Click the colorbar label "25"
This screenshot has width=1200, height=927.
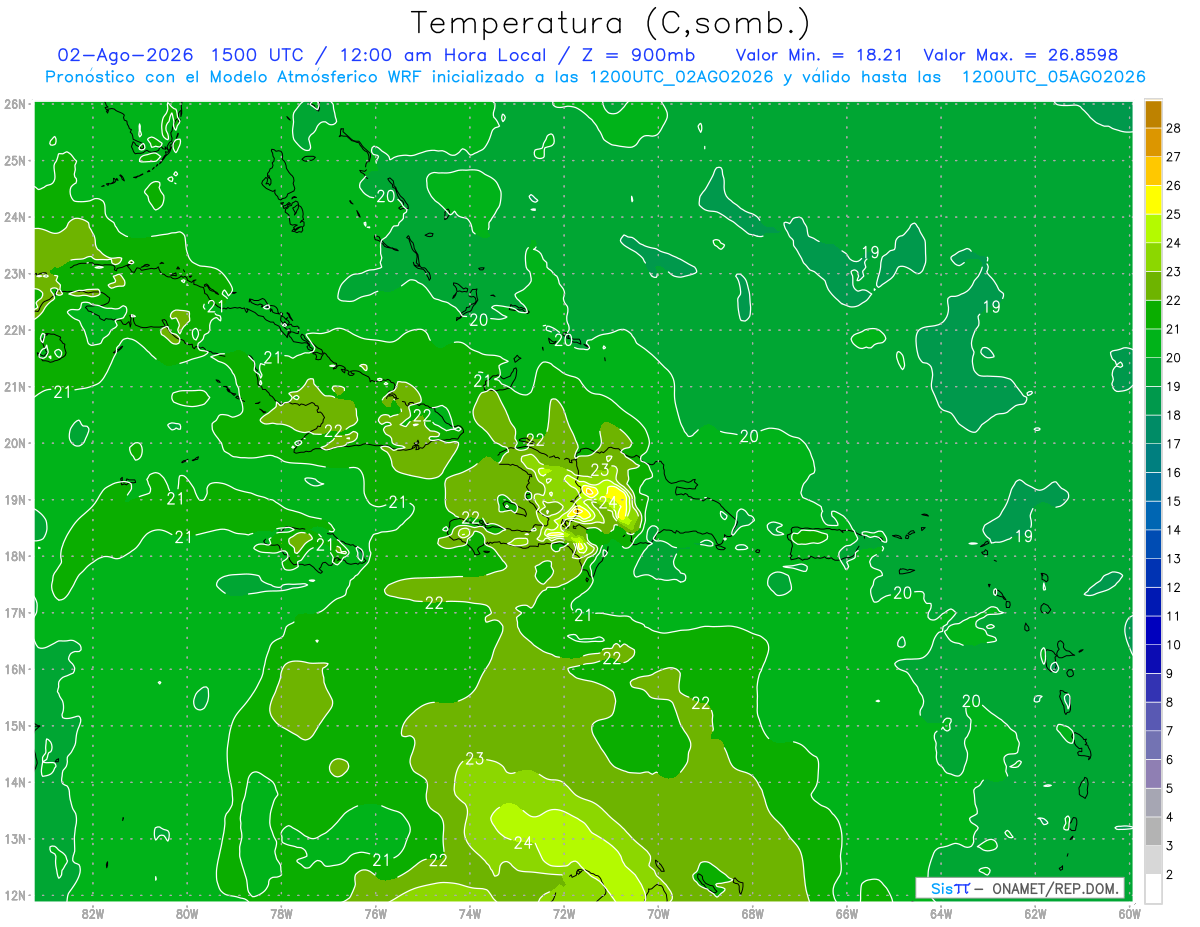(1174, 214)
